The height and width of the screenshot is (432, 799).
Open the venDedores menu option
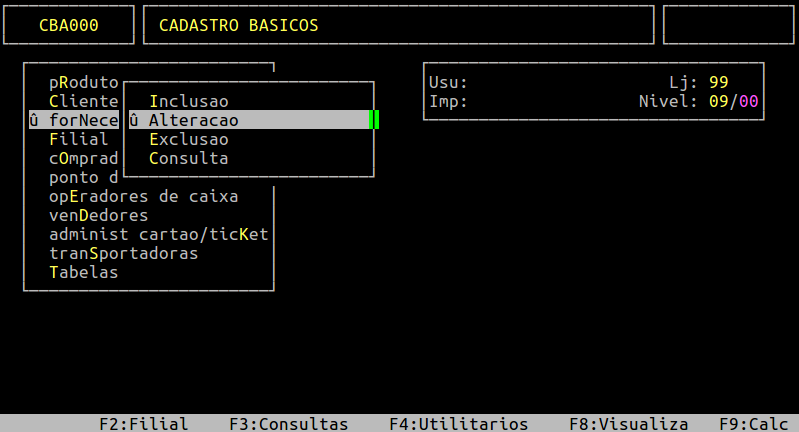coord(99,215)
